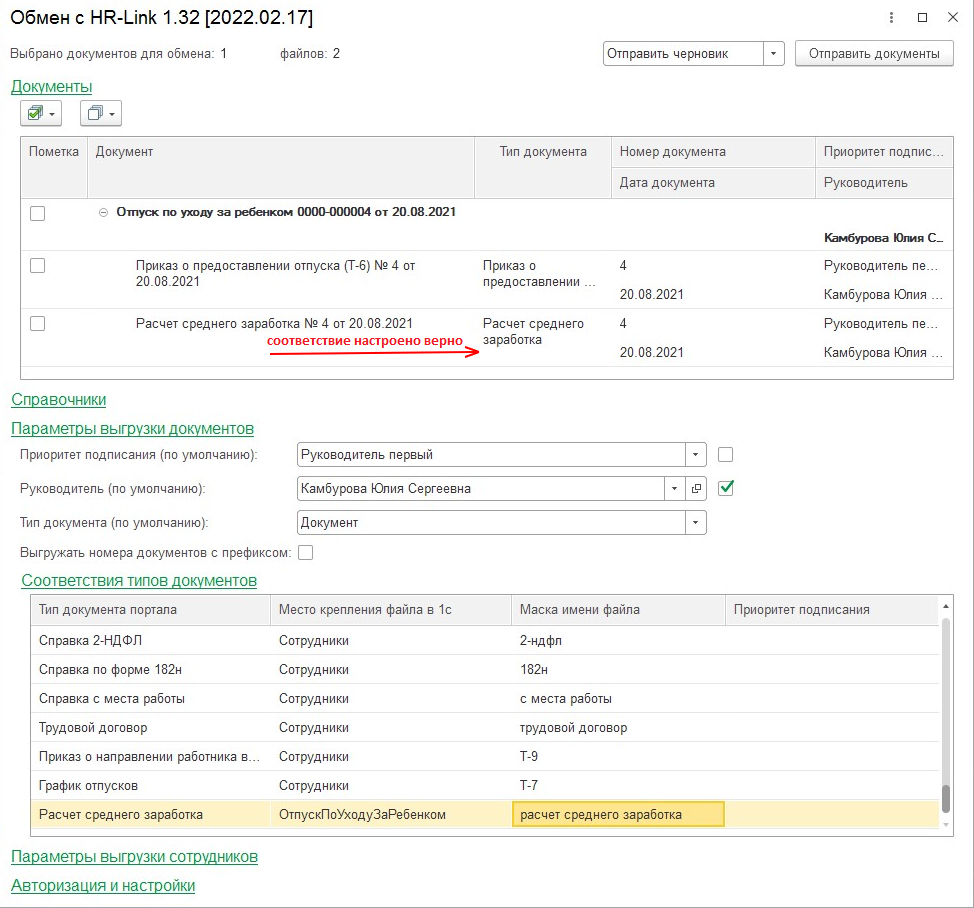This screenshot has width=974, height=908.
Task: Open the three-dot window menu
Action: pyautogui.click(x=891, y=18)
